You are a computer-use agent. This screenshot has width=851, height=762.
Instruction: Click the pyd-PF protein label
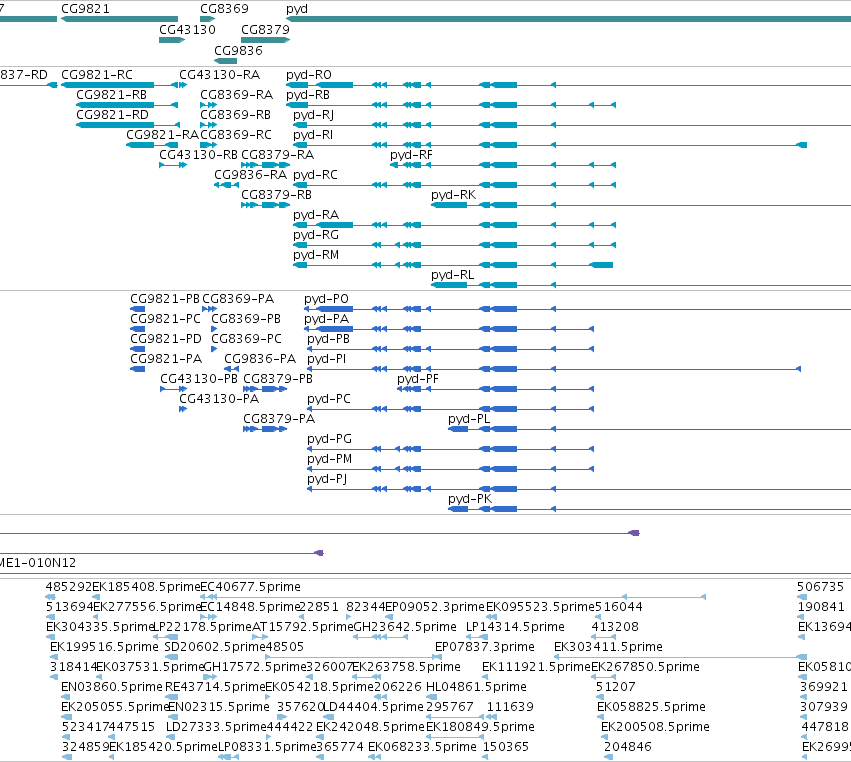coord(418,379)
